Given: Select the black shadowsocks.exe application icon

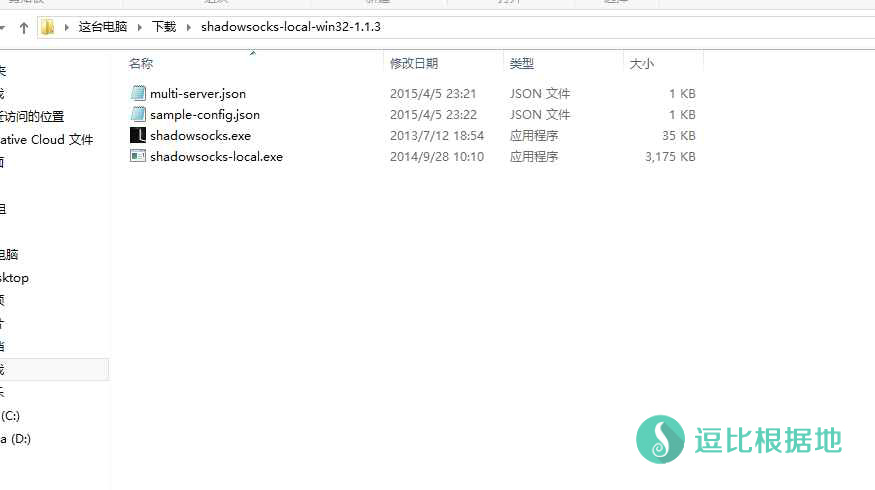Looking at the screenshot, I should [x=138, y=135].
